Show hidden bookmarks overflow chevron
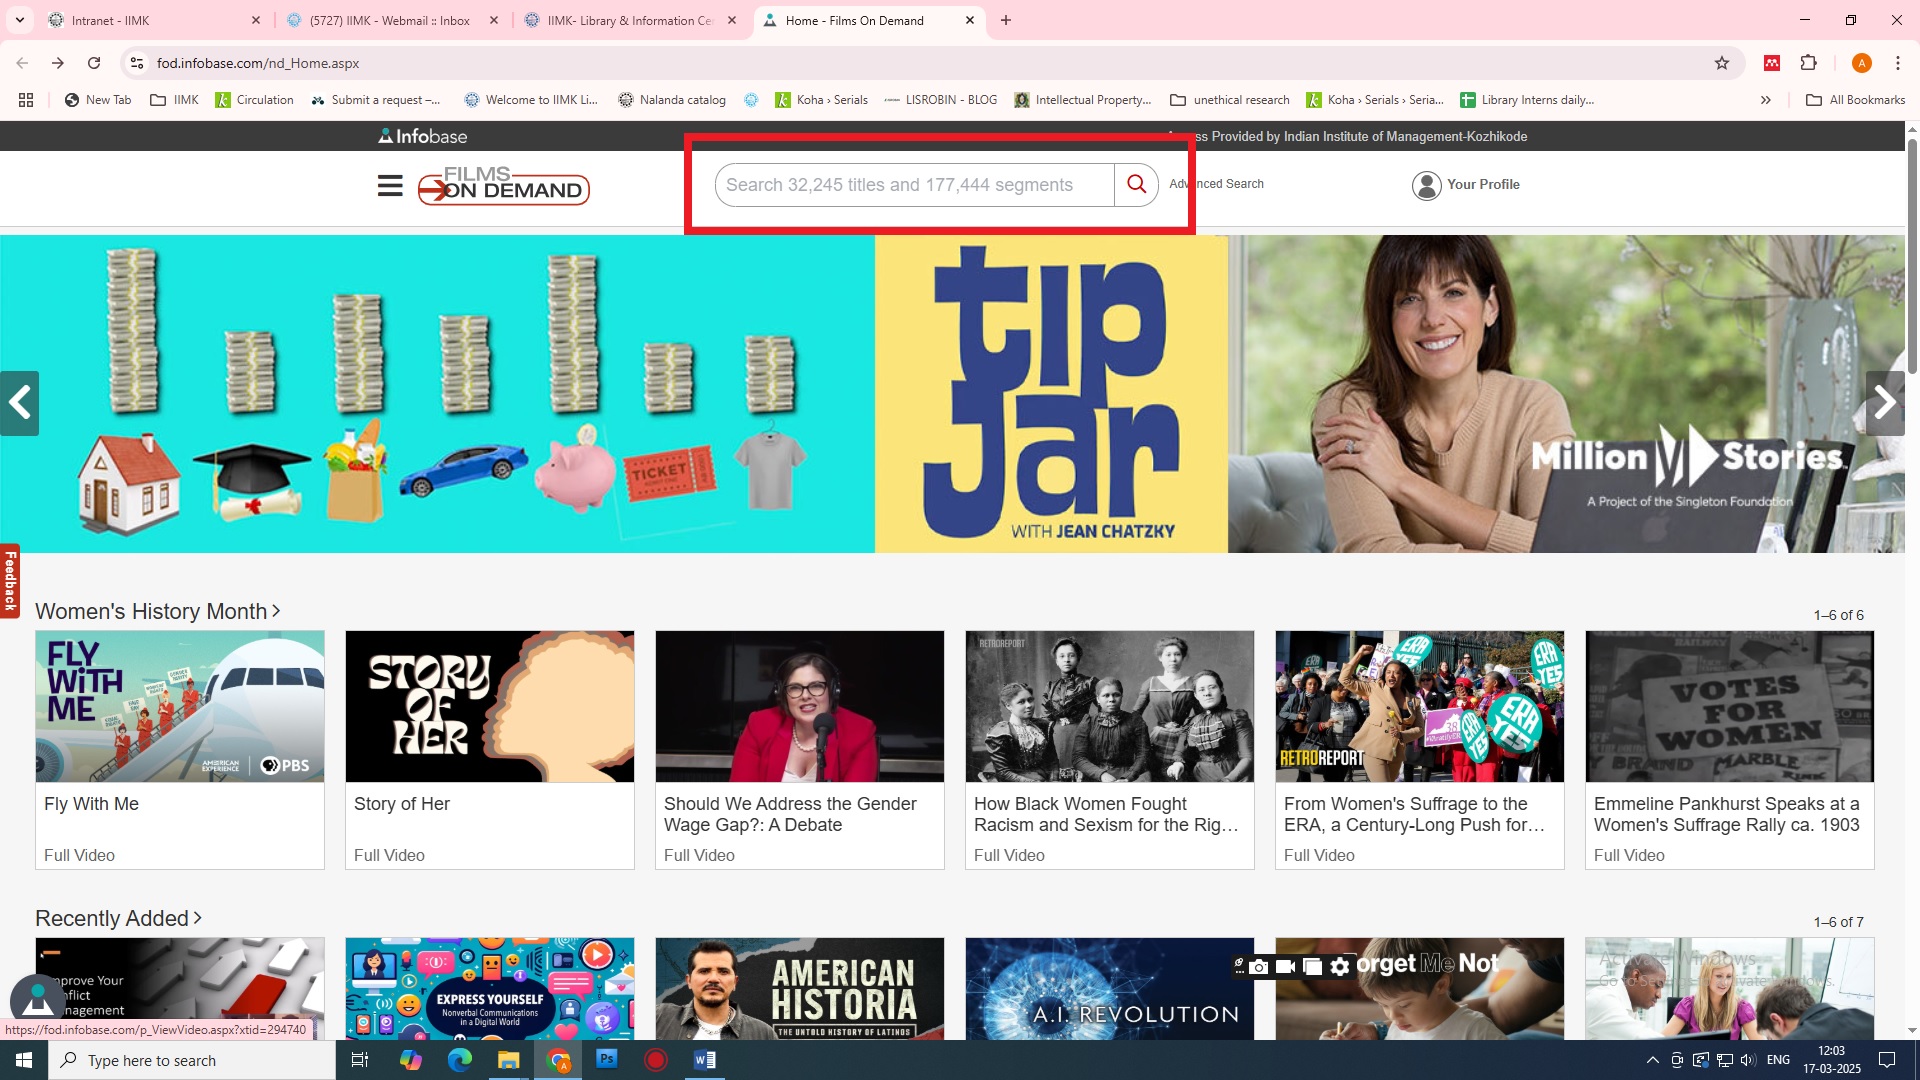The height and width of the screenshot is (1080, 1920). (1766, 100)
